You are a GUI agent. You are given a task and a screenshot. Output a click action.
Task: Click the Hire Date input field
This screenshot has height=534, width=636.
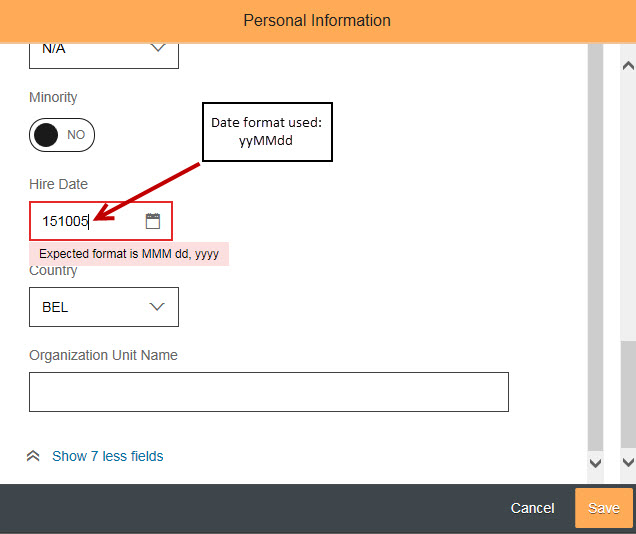tap(101, 221)
